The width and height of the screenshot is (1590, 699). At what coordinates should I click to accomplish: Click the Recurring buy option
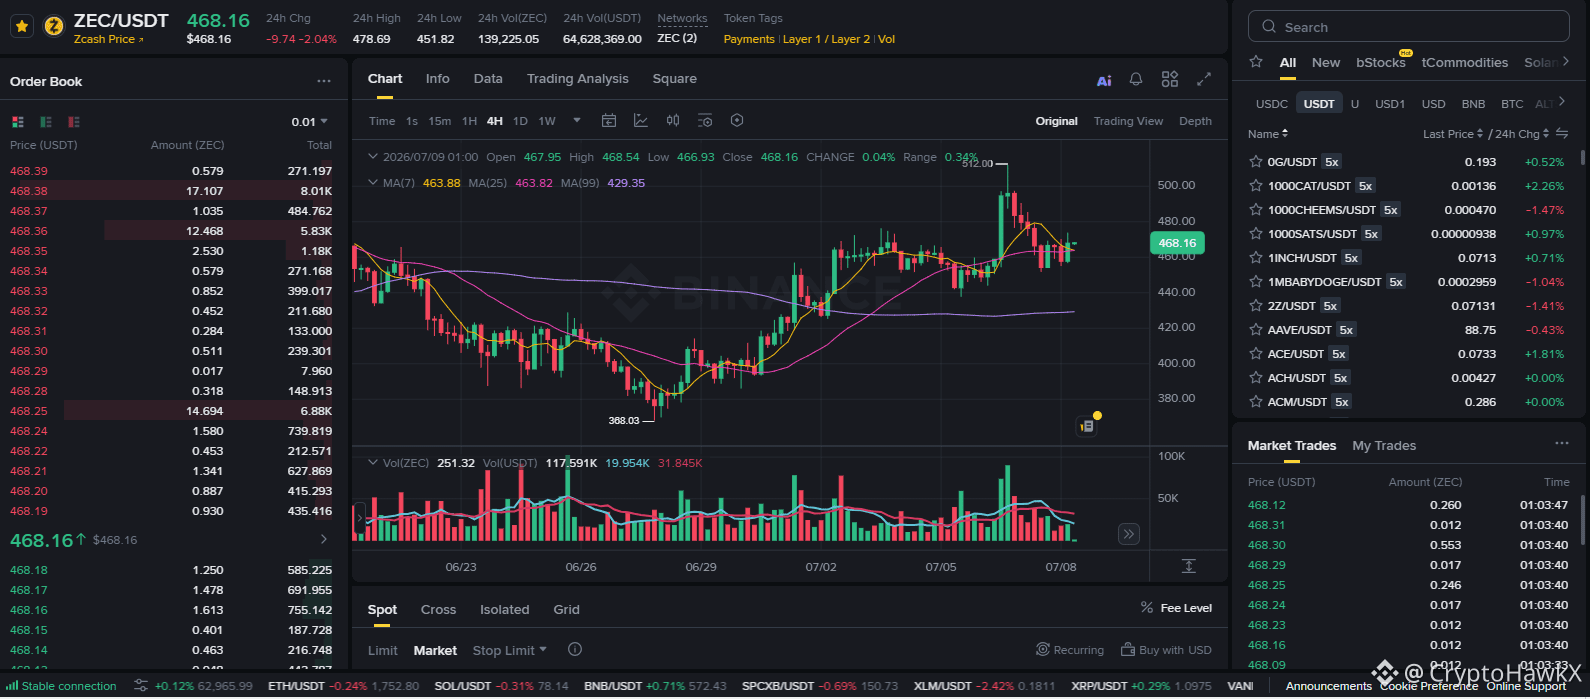click(x=1070, y=650)
